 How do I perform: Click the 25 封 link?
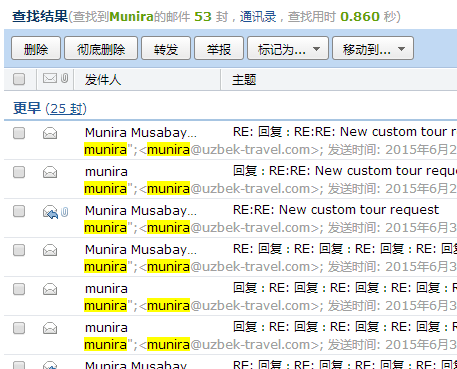pos(66,109)
